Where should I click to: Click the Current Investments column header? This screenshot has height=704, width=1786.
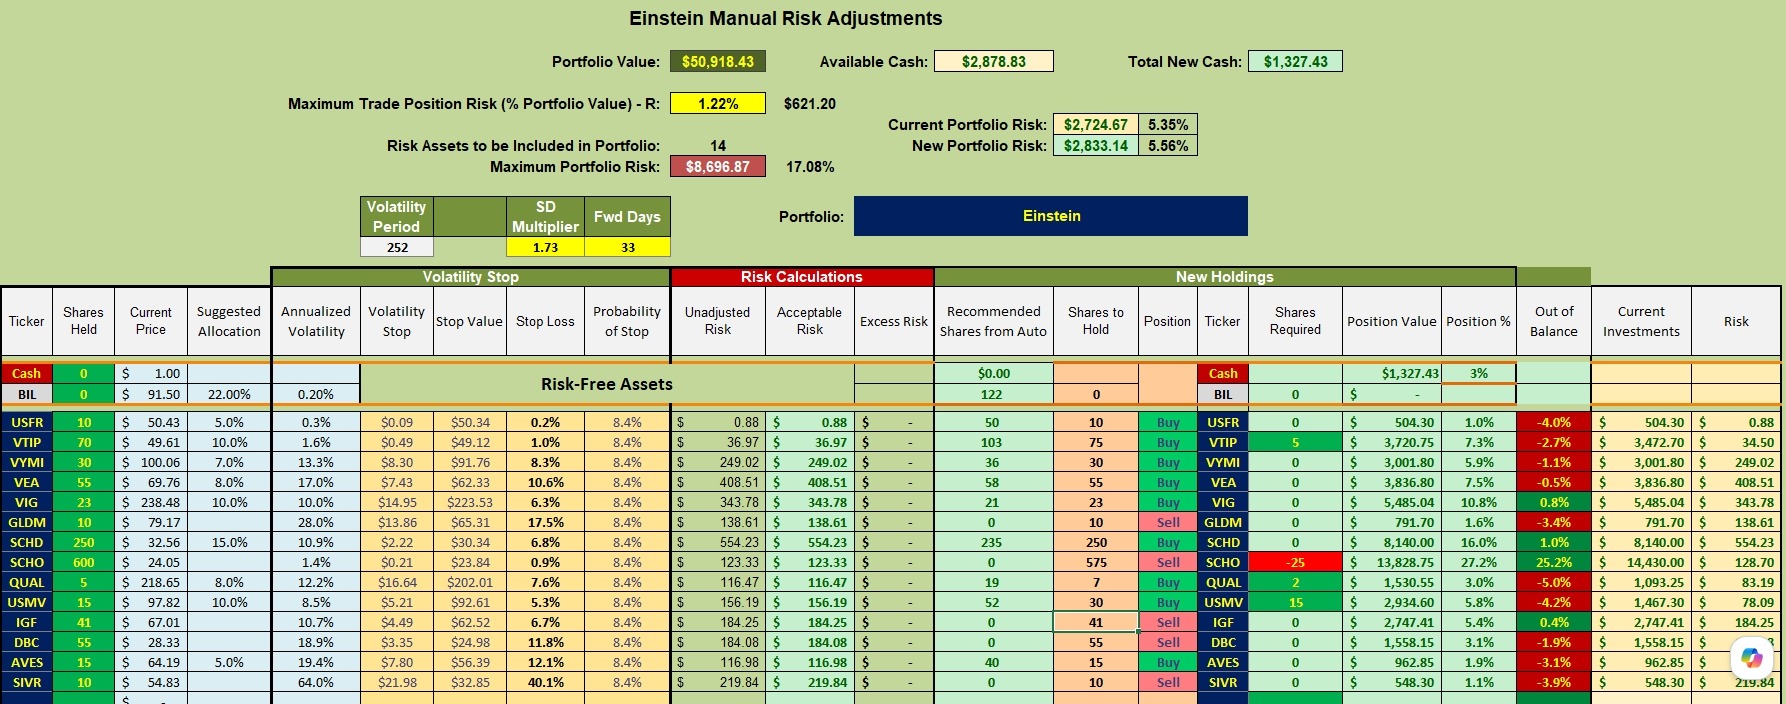point(1641,321)
